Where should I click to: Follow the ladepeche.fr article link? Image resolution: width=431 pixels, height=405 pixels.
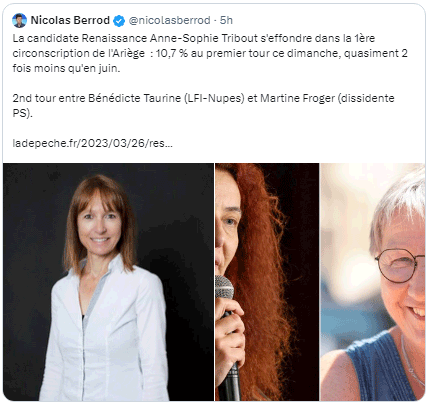pyautogui.click(x=92, y=143)
